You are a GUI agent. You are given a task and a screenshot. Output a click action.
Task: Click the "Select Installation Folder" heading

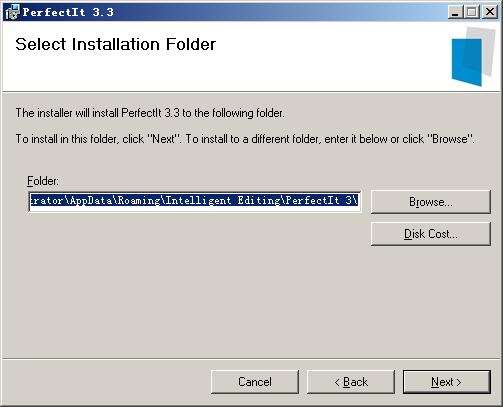click(x=116, y=44)
